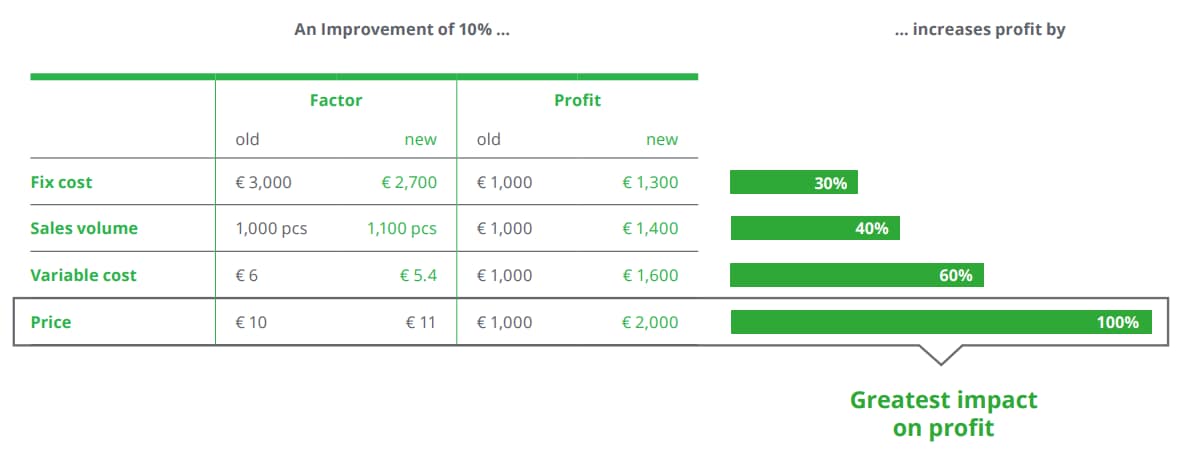Click the € 5.4 variable cost cell
The width and height of the screenshot is (1191, 451).
tap(419, 275)
